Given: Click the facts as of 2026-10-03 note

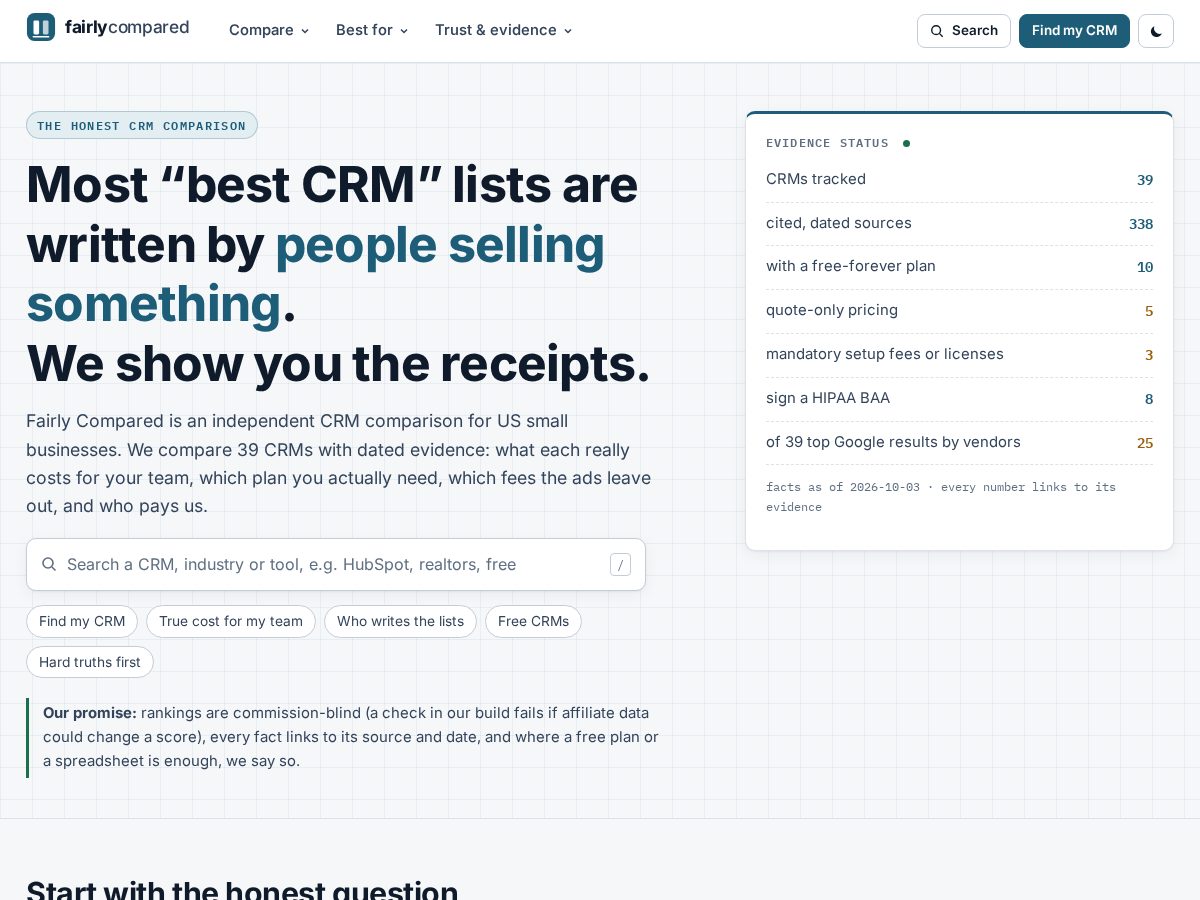Looking at the screenshot, I should click(x=941, y=497).
